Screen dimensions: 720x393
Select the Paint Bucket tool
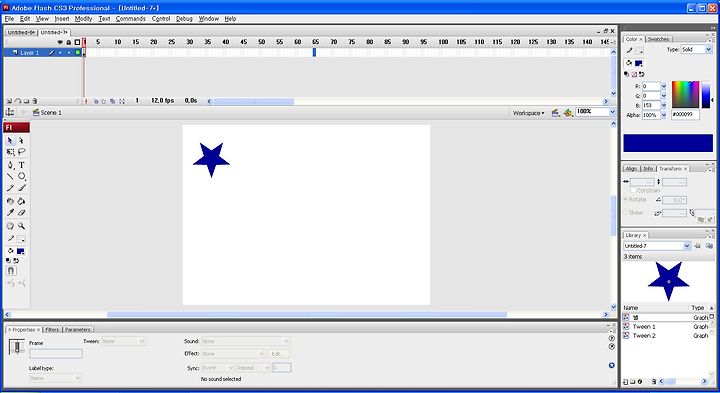(21, 201)
